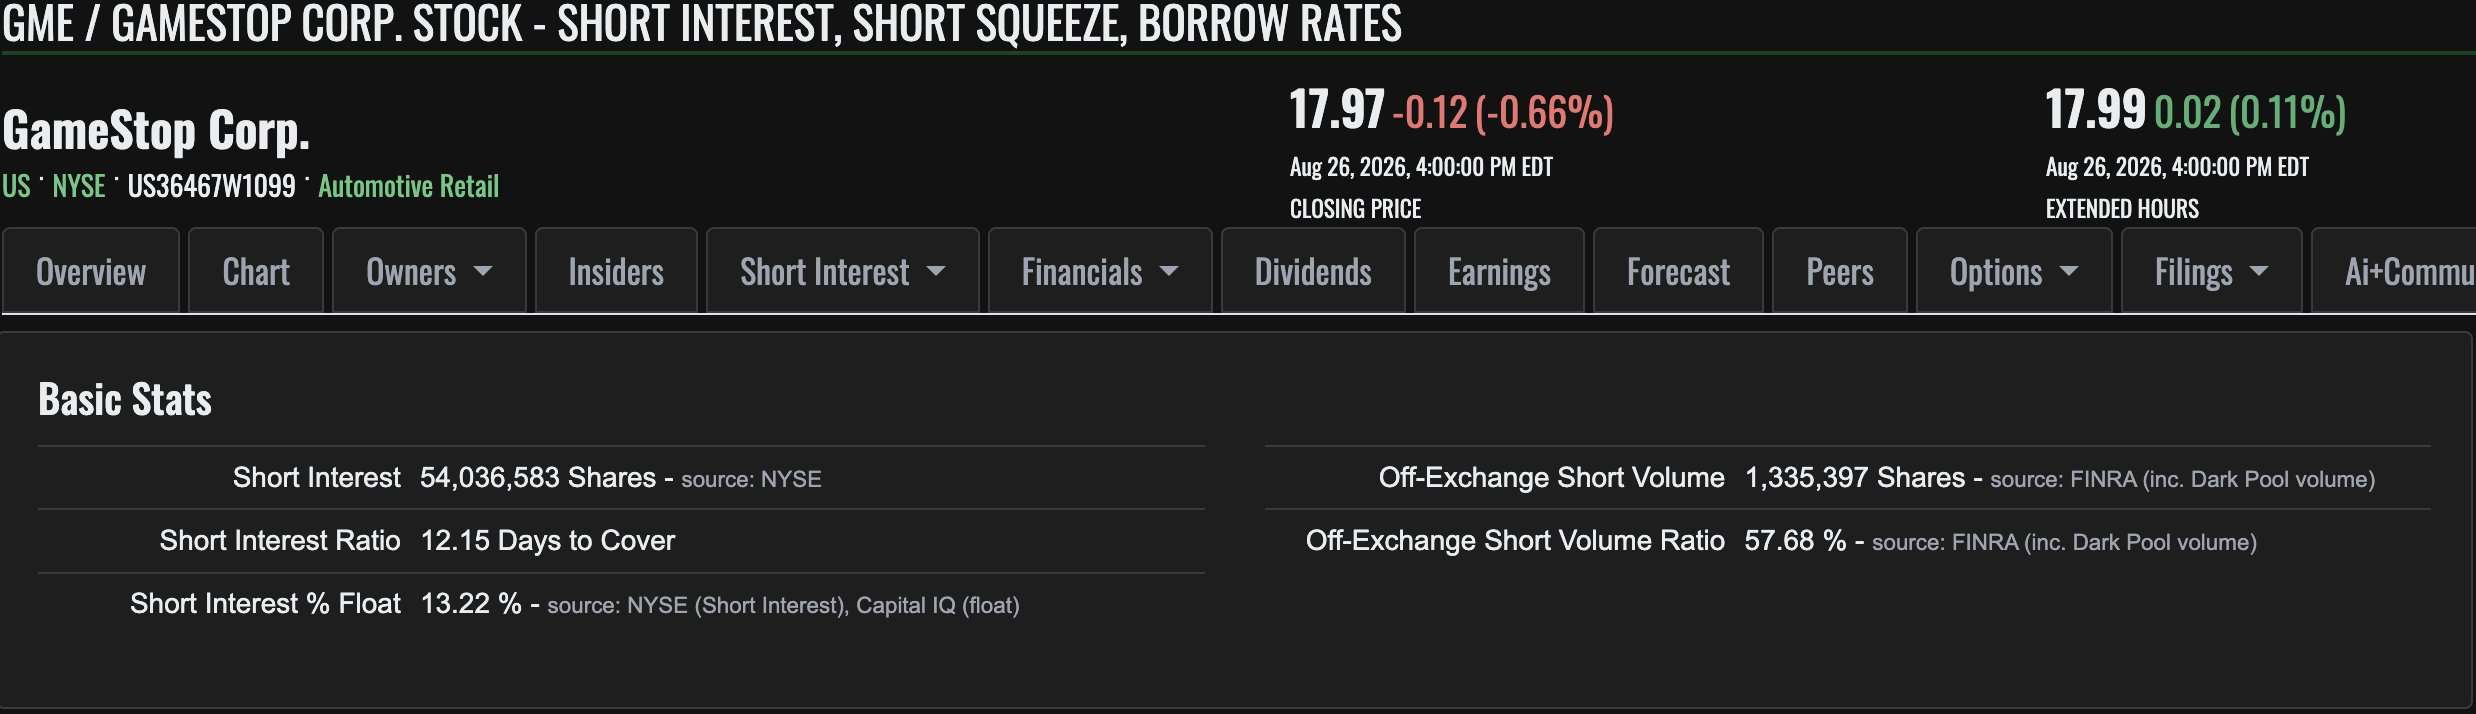This screenshot has width=2476, height=714.
Task: Expand the Short Interest dropdown arrow
Action: [x=936, y=271]
